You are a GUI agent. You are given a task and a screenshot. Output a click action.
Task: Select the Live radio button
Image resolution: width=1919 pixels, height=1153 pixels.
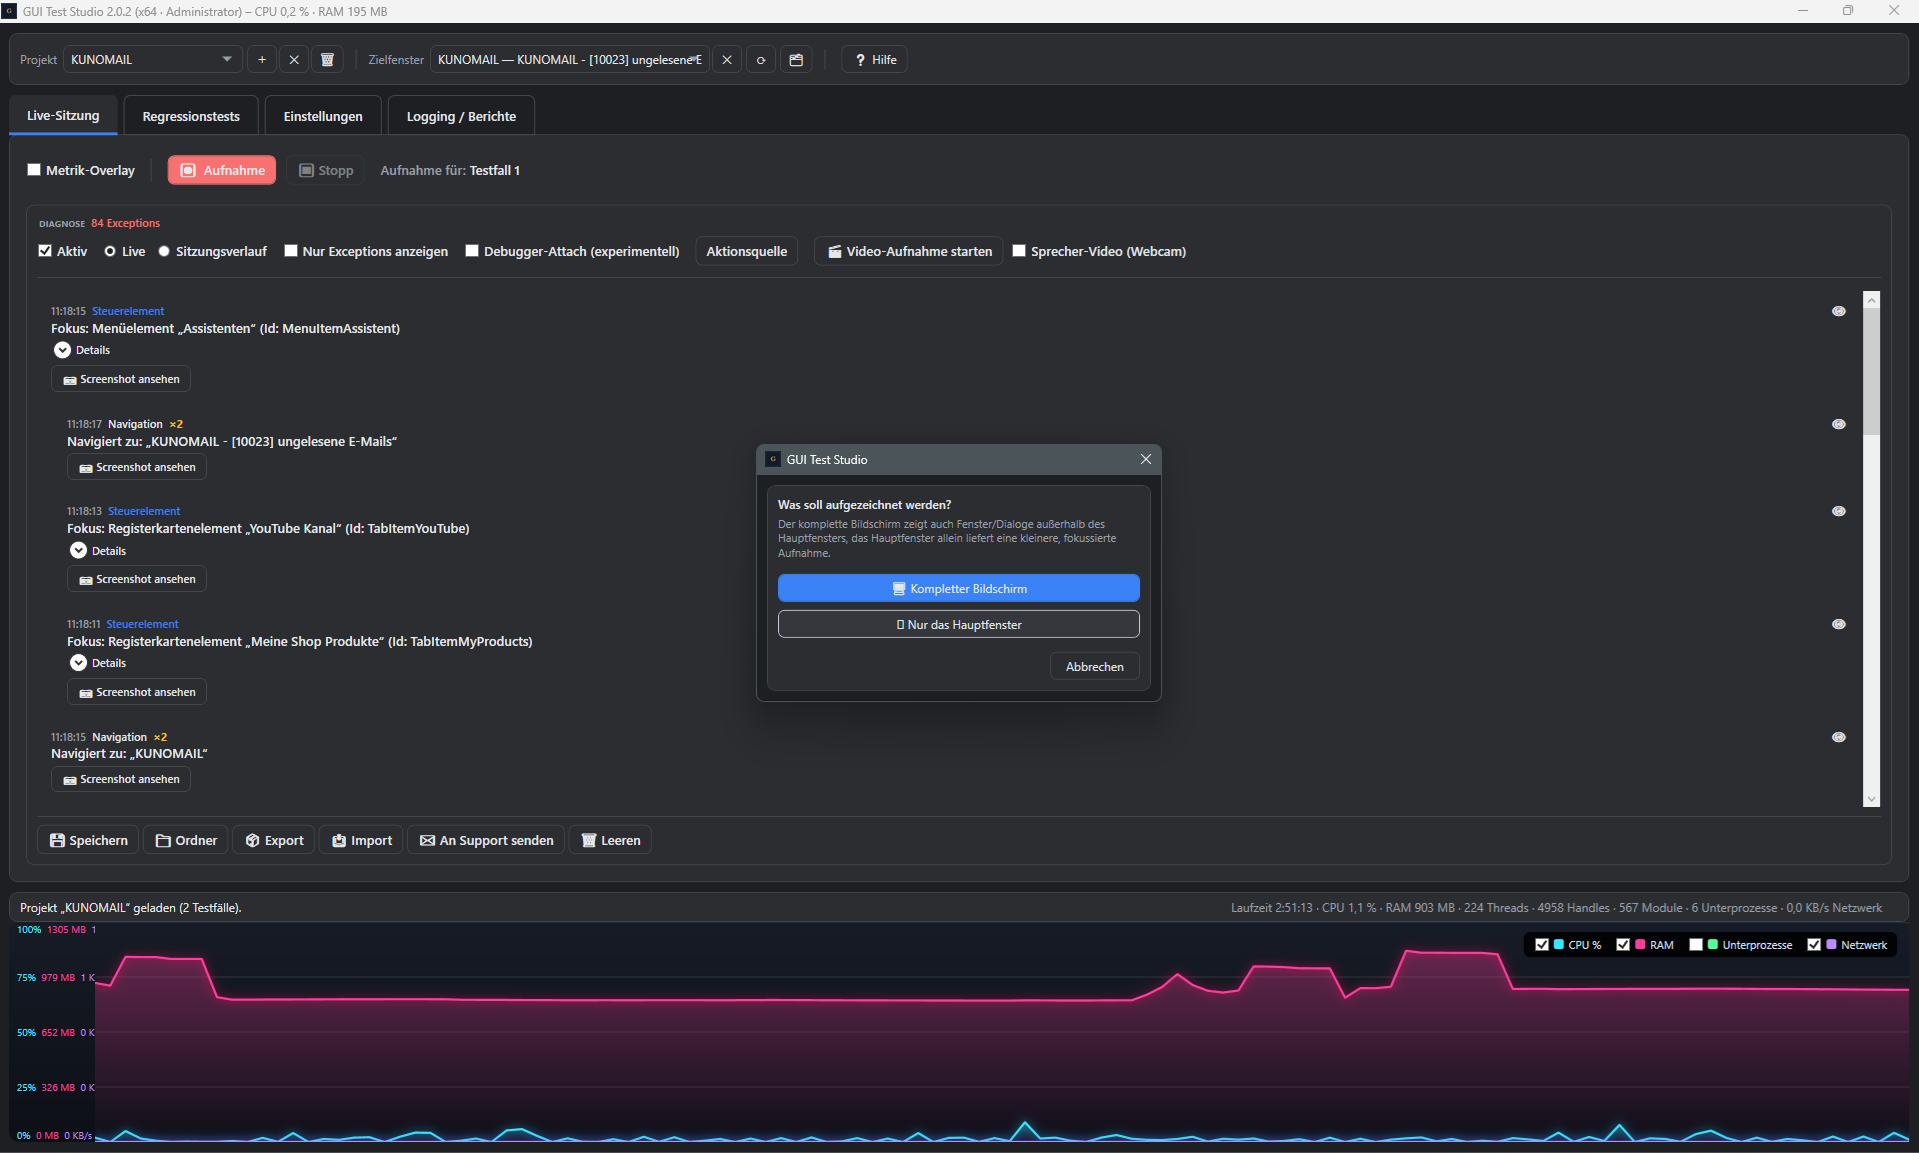110,251
